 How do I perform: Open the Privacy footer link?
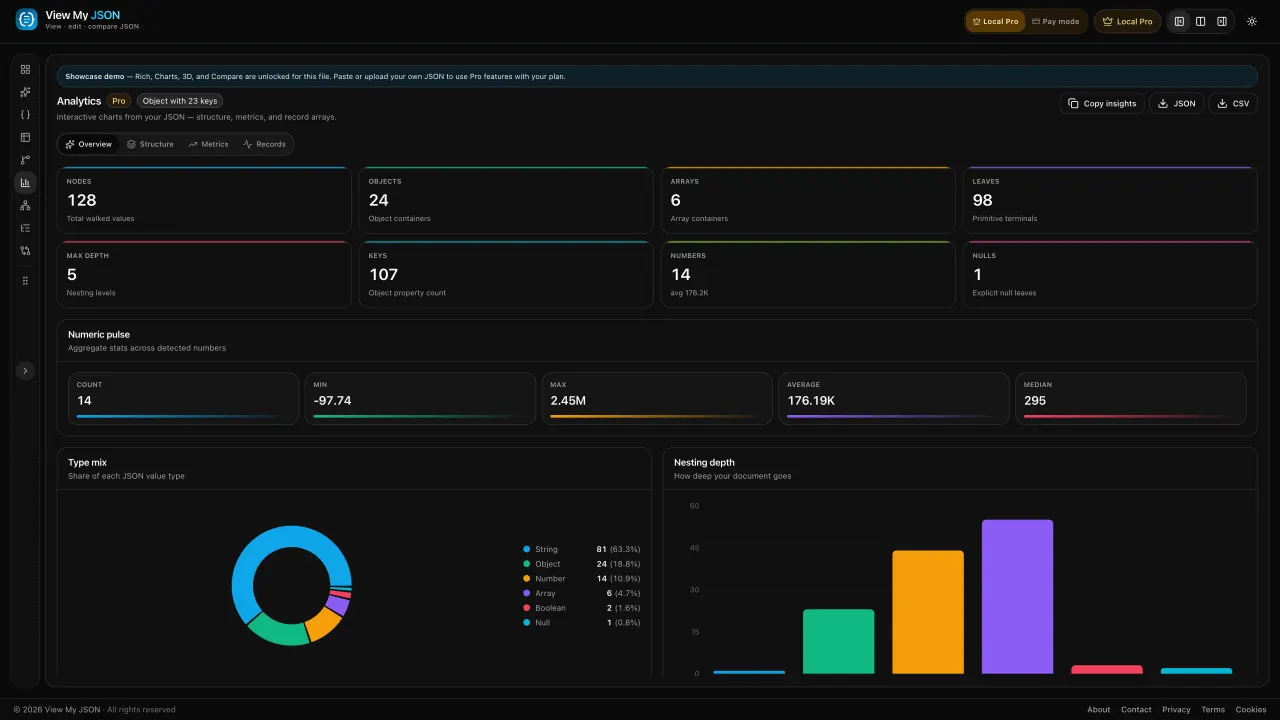point(1176,710)
